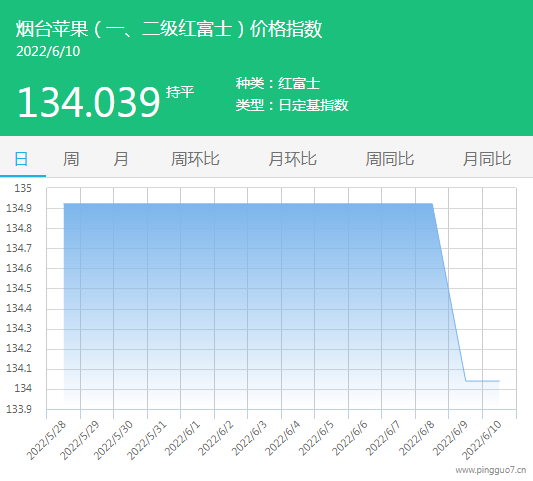Viewport: 533px width, 481px height.
Task: Open the 周同比 tab
Action: [x=390, y=159]
